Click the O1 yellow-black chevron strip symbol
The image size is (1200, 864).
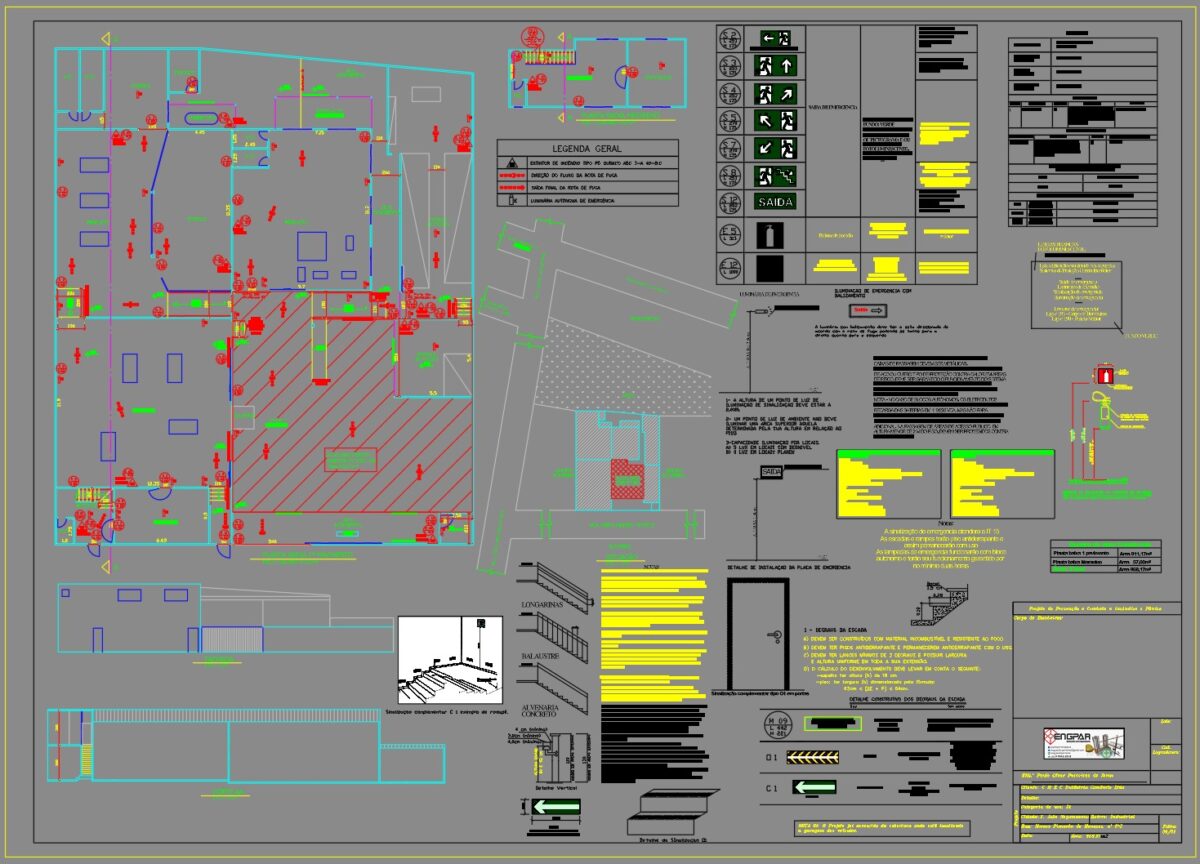click(x=814, y=757)
